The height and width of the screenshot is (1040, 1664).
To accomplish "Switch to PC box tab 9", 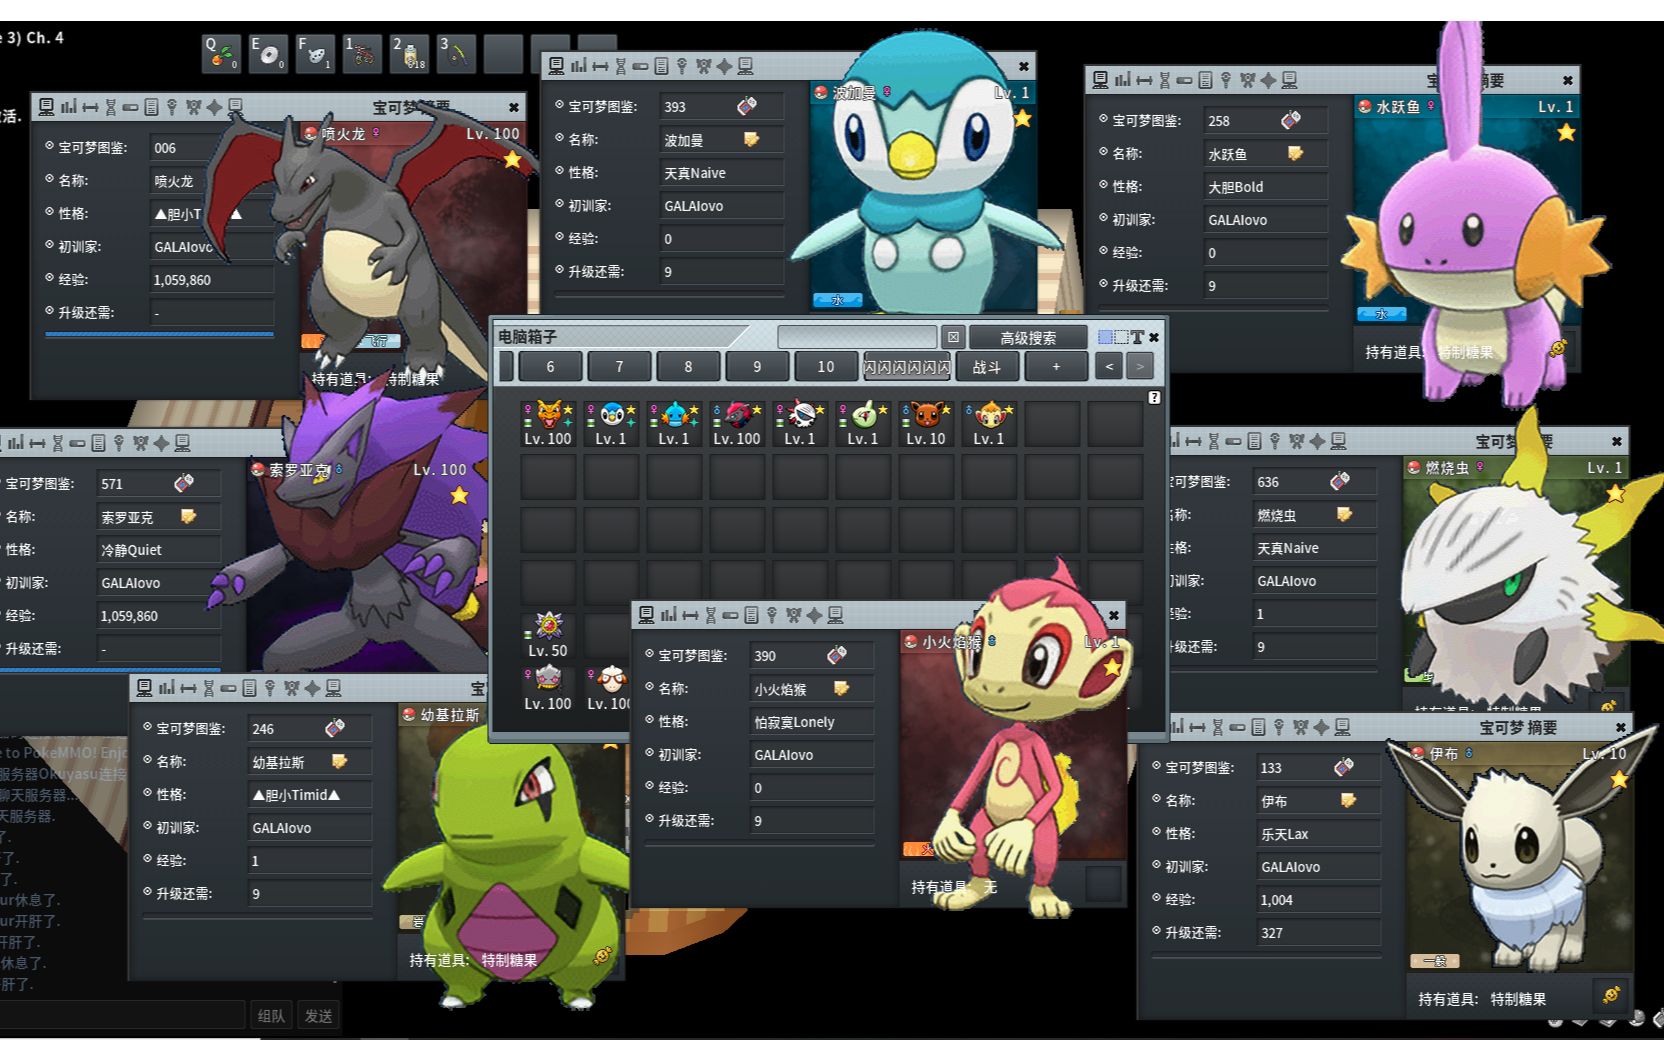I will pyautogui.click(x=757, y=367).
